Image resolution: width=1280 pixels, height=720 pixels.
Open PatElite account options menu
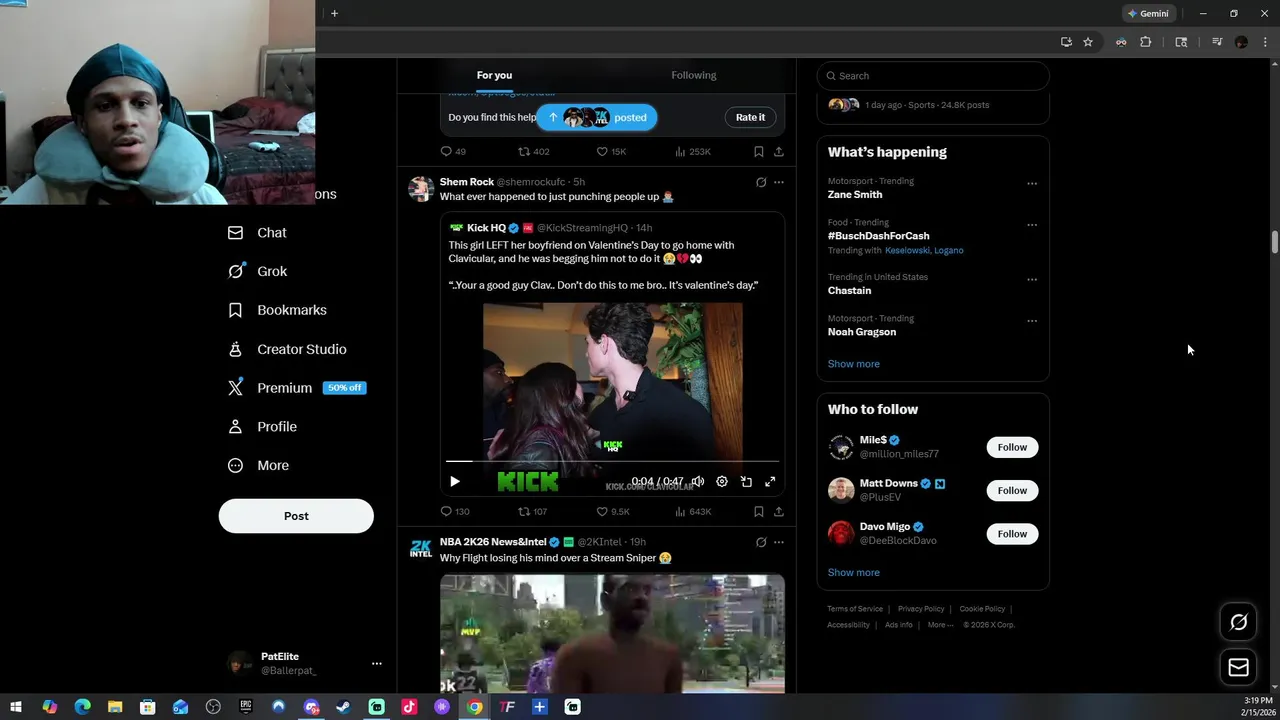tap(376, 663)
